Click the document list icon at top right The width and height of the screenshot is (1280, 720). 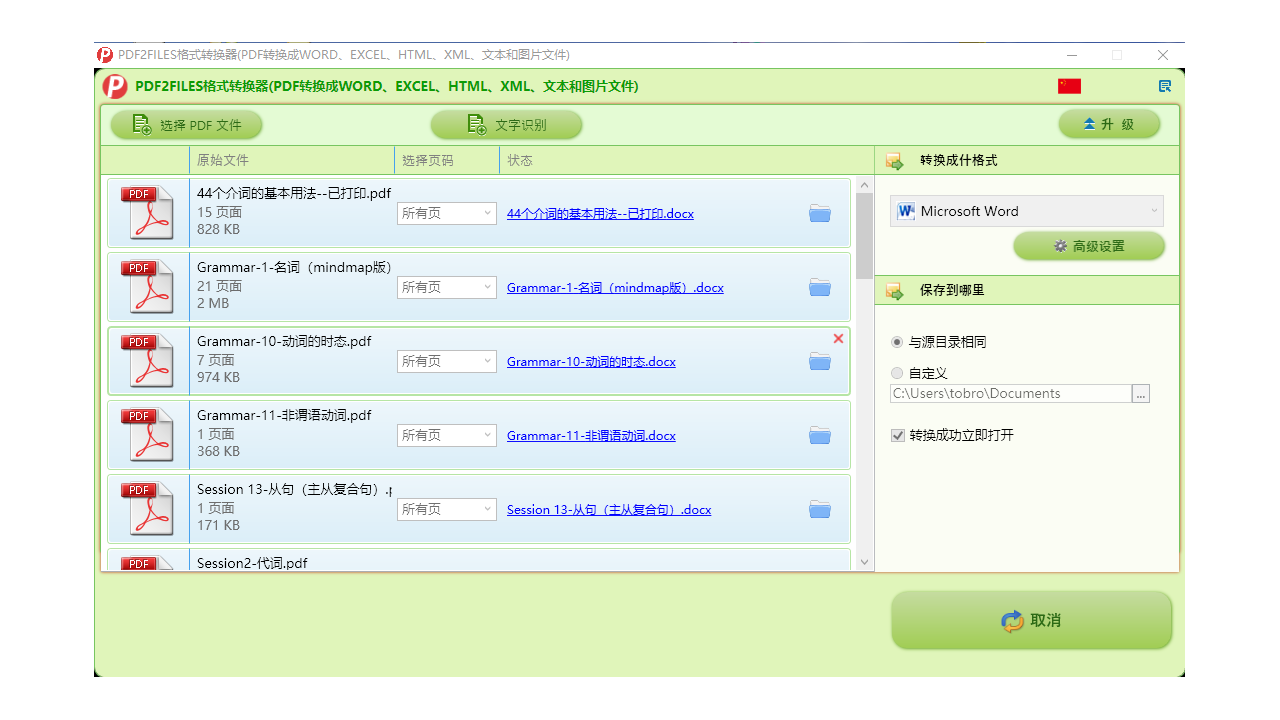click(x=1164, y=85)
